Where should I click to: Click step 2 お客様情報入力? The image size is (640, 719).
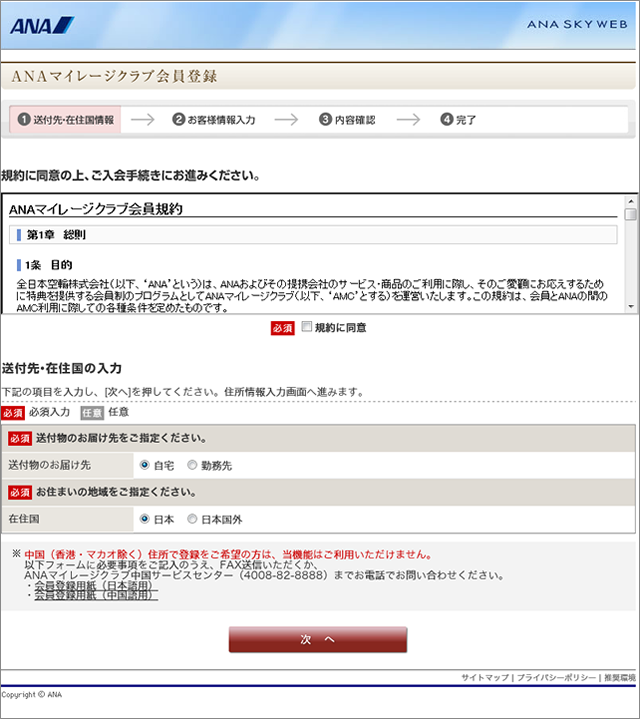(214, 120)
